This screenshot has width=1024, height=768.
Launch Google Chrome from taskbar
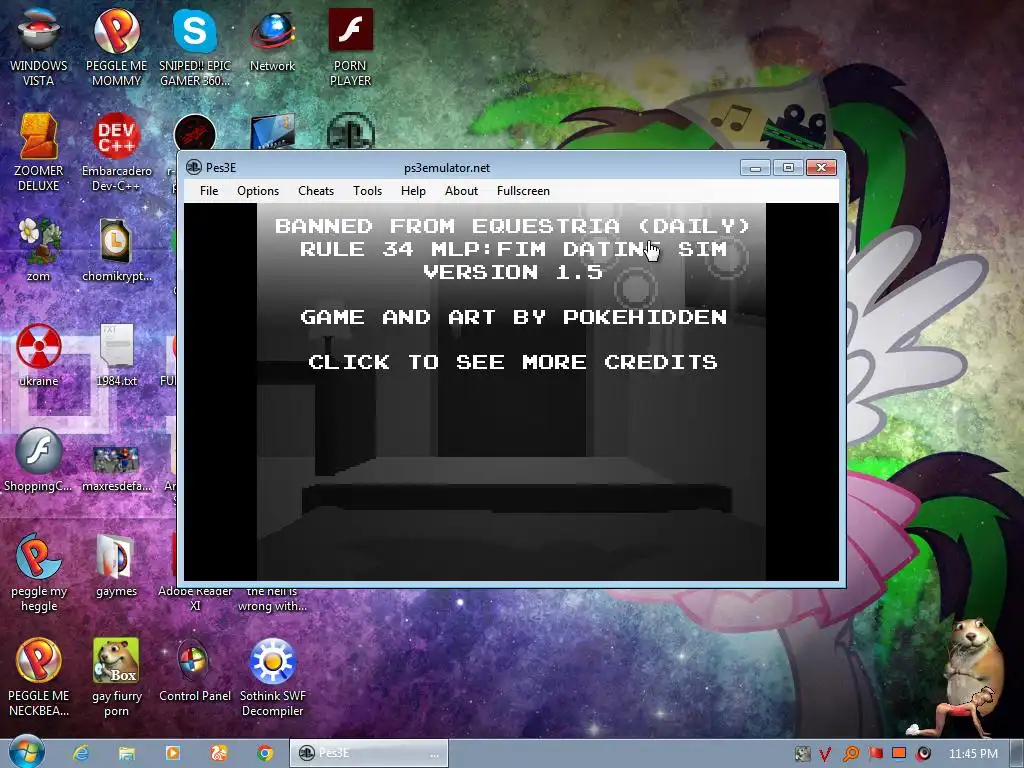tap(265, 753)
